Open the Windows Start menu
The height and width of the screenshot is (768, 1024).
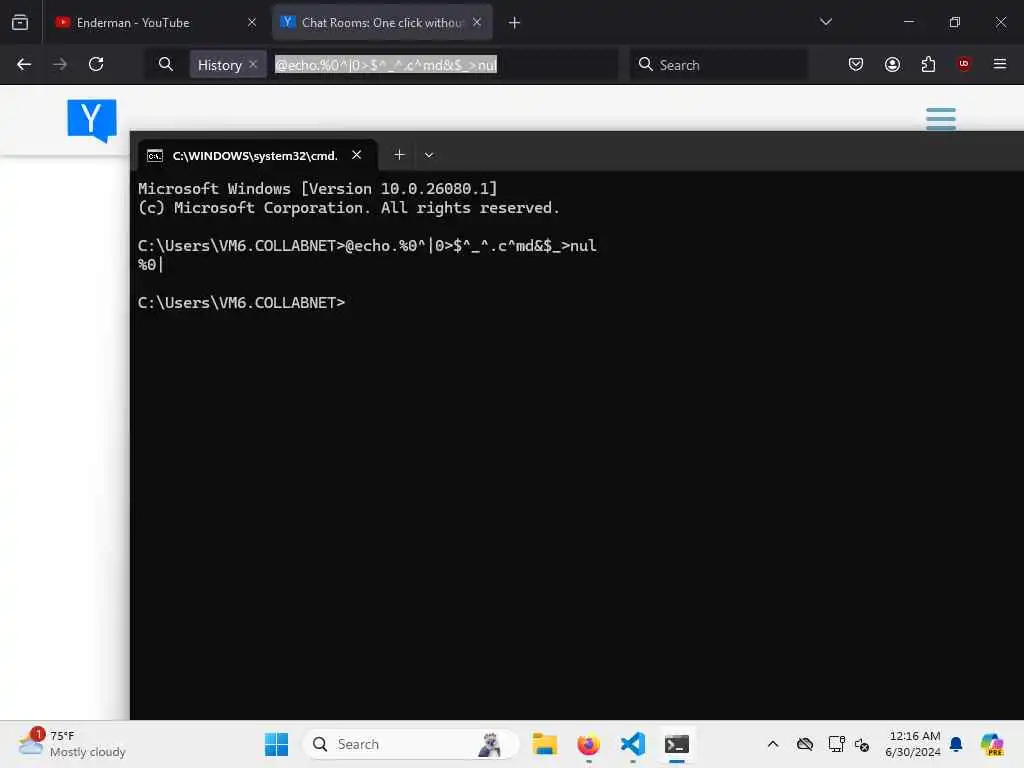[x=276, y=744]
